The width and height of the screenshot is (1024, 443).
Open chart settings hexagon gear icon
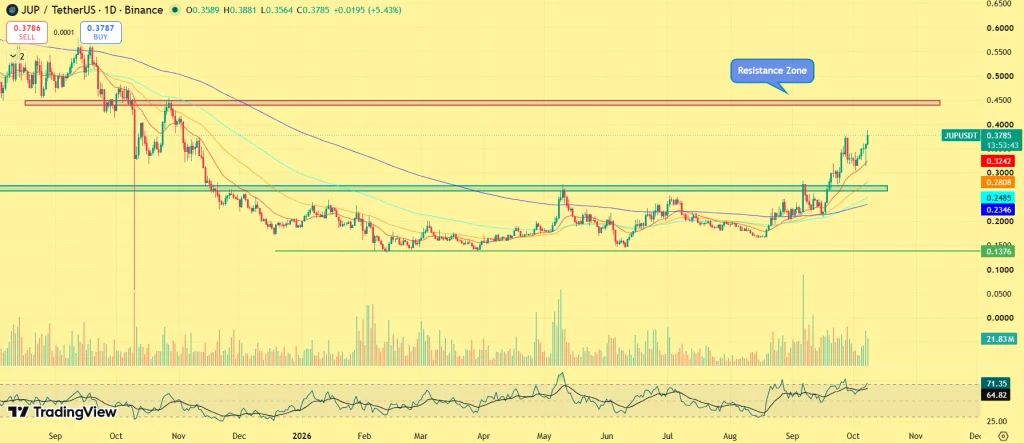(x=1002, y=435)
